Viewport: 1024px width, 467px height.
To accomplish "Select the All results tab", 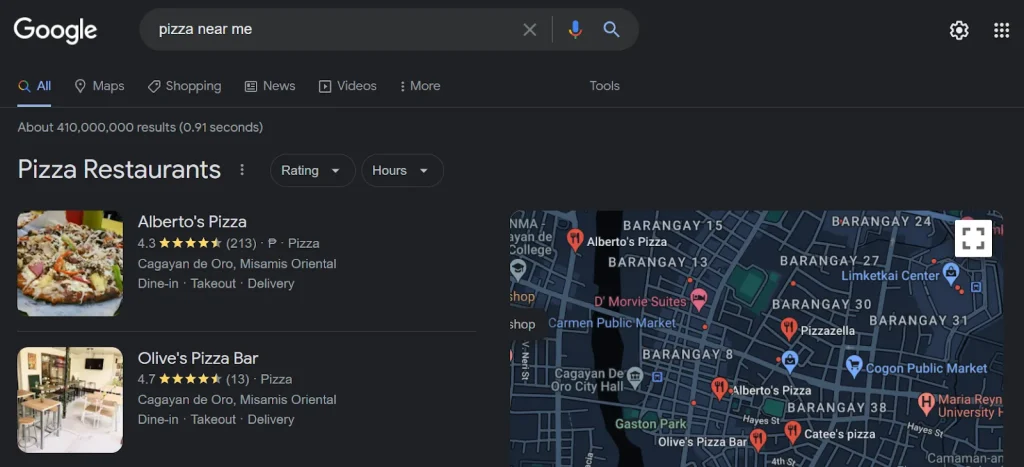I will [35, 86].
